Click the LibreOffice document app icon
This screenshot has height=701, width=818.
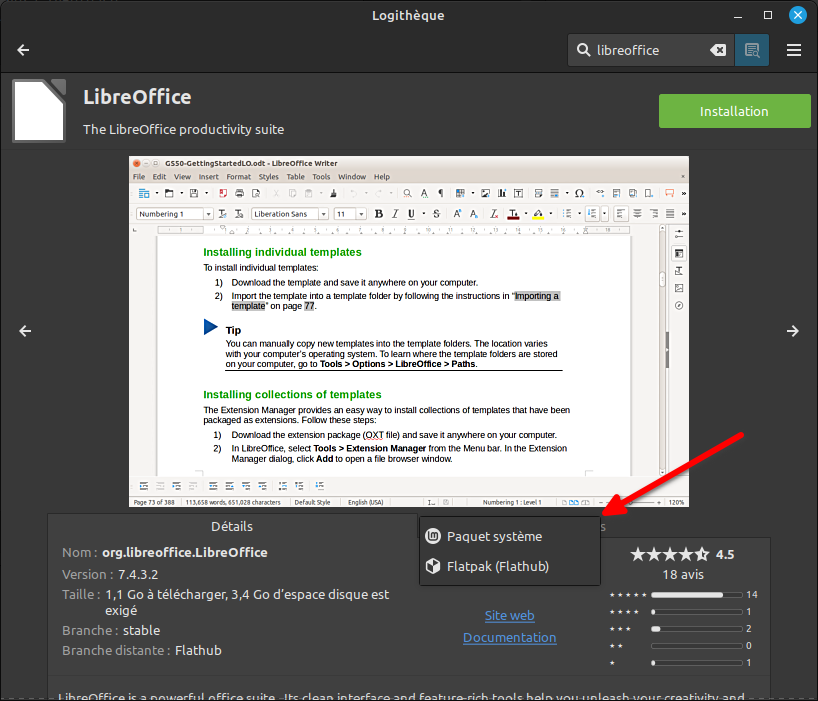click(39, 111)
